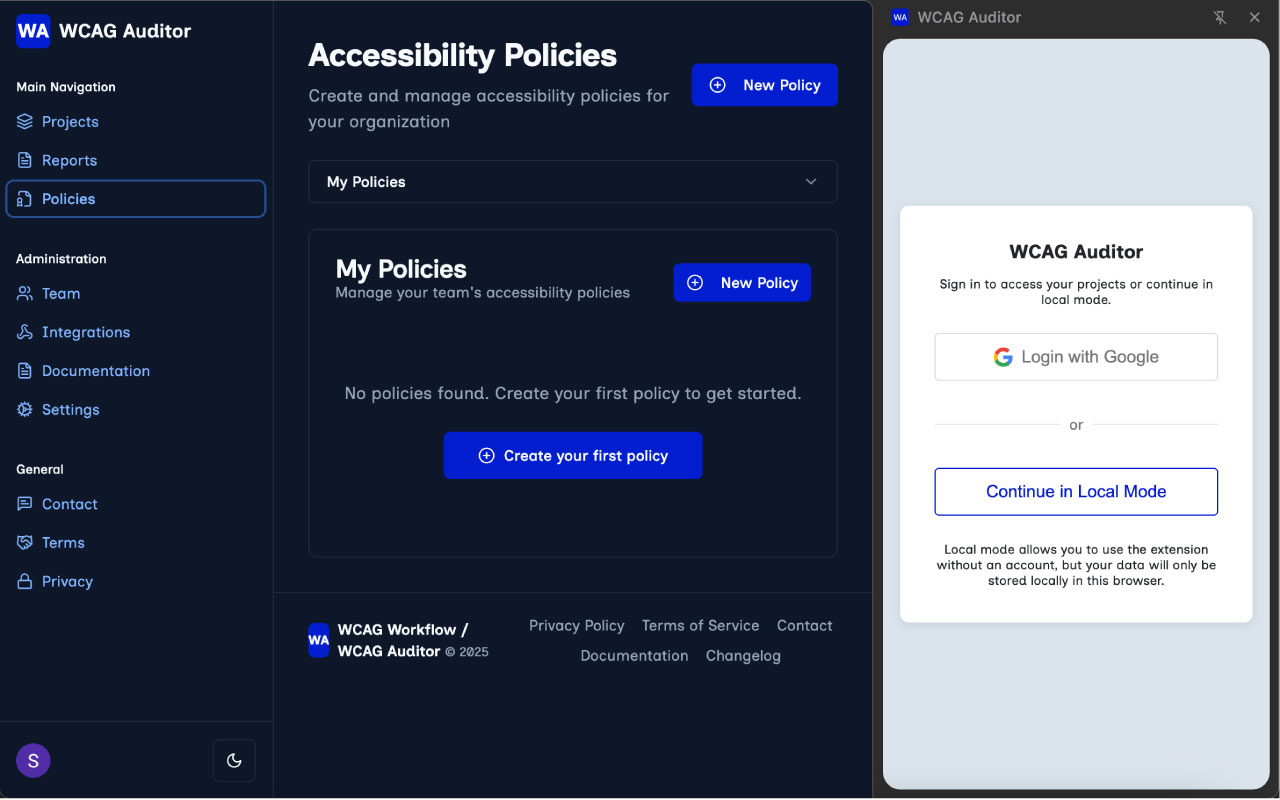Toggle dark mode with the moon button
Image resolution: width=1280 pixels, height=800 pixels.
tap(234, 761)
